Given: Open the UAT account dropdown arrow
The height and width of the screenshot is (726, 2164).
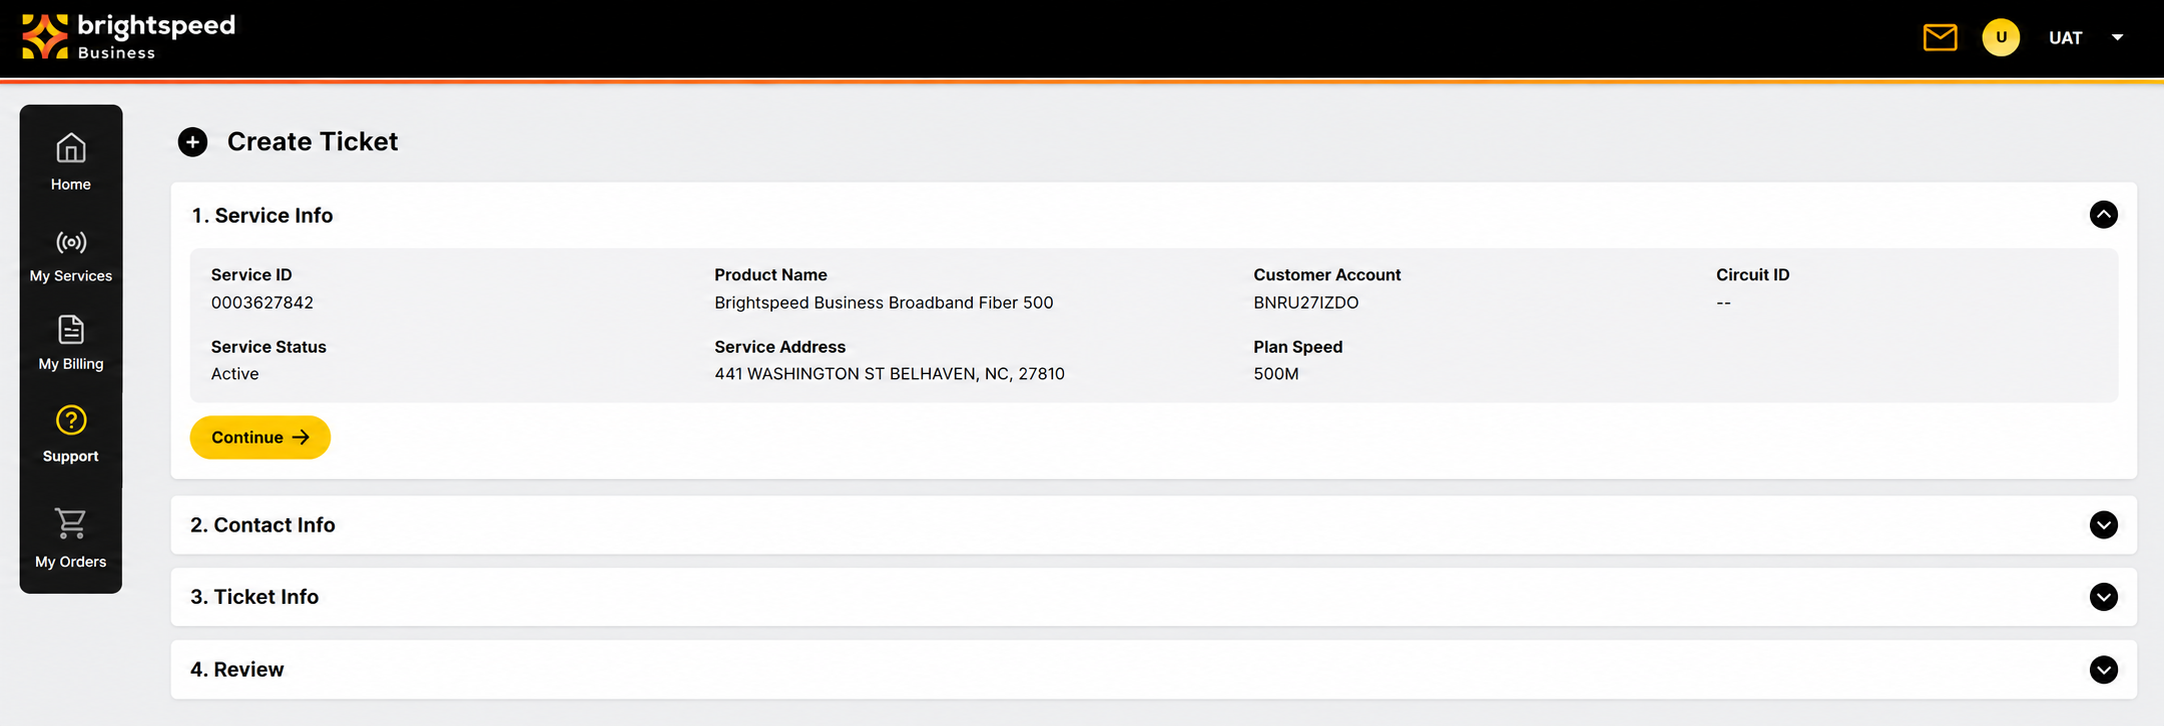Looking at the screenshot, I should tap(2117, 38).
